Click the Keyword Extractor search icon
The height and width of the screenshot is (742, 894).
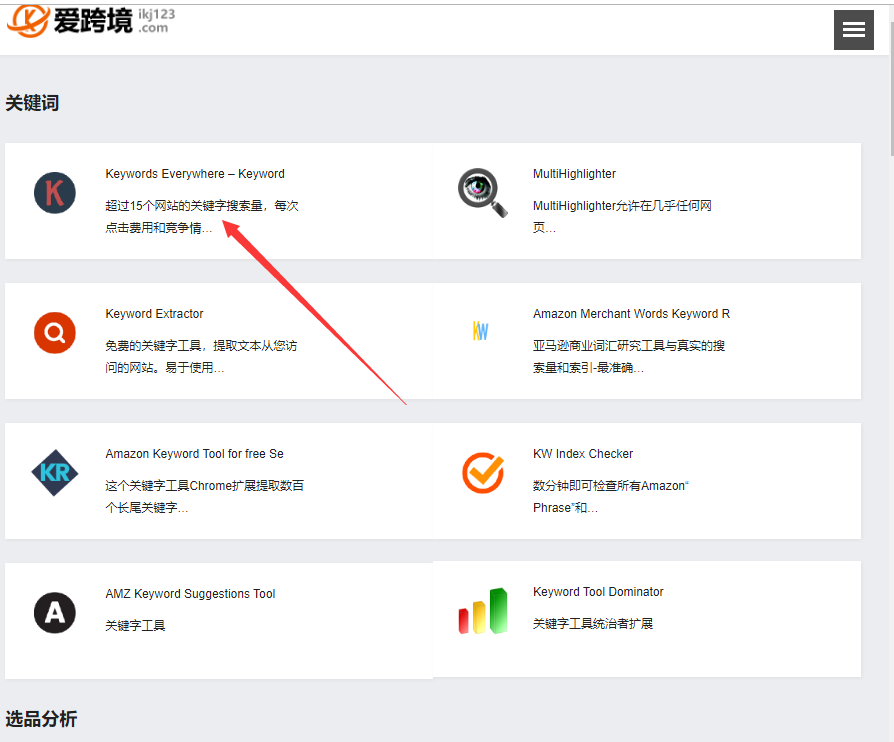(x=55, y=333)
